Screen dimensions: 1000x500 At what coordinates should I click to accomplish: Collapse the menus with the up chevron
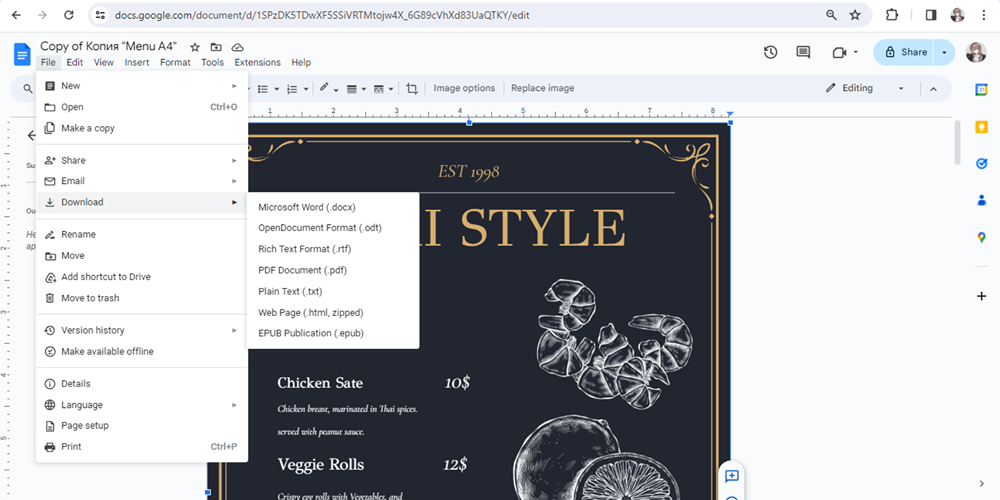933,89
